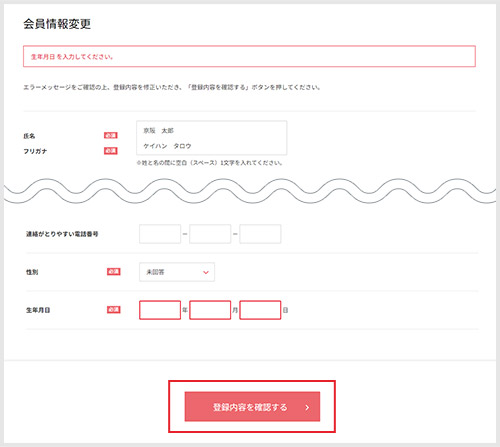
Task: Click the required badge beside 生年月日
Action: [x=114, y=310]
